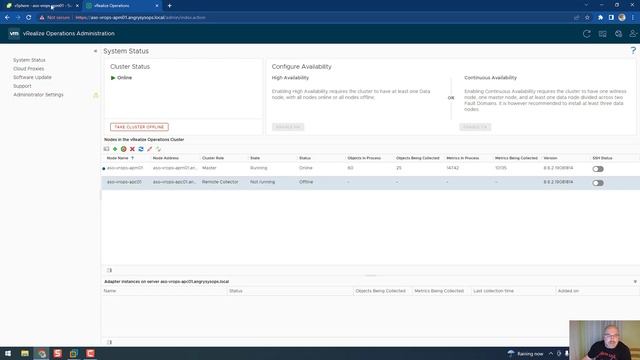Open the browser three-dot menu
Image resolution: width=640 pixels, height=360 pixels.
(633, 18)
